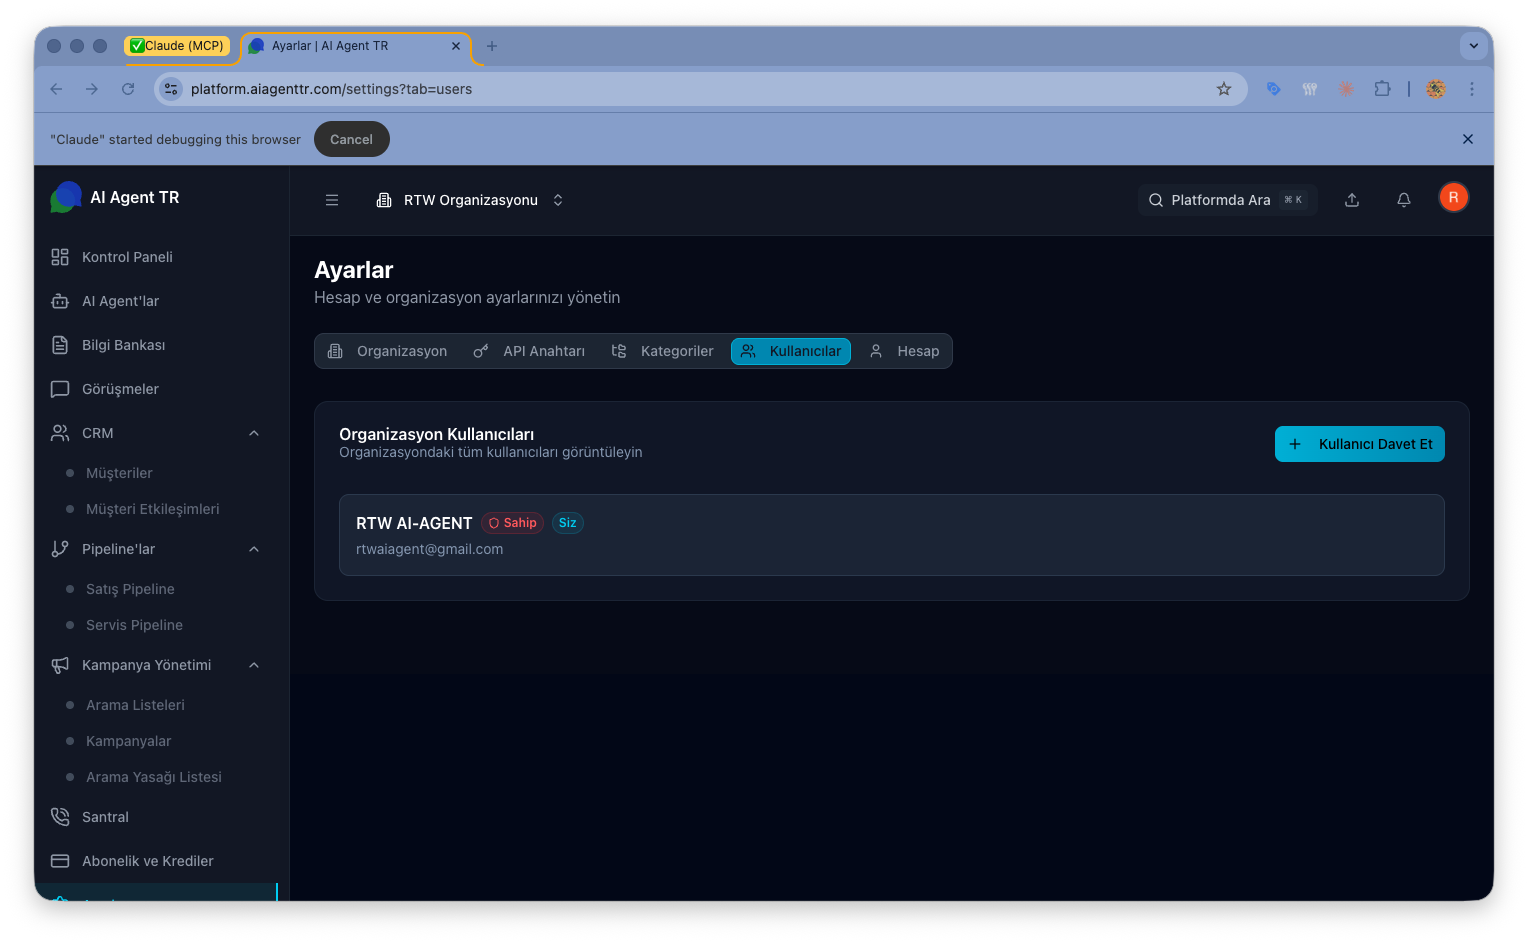
Task: Open Kampanyalar page
Action: click(128, 741)
